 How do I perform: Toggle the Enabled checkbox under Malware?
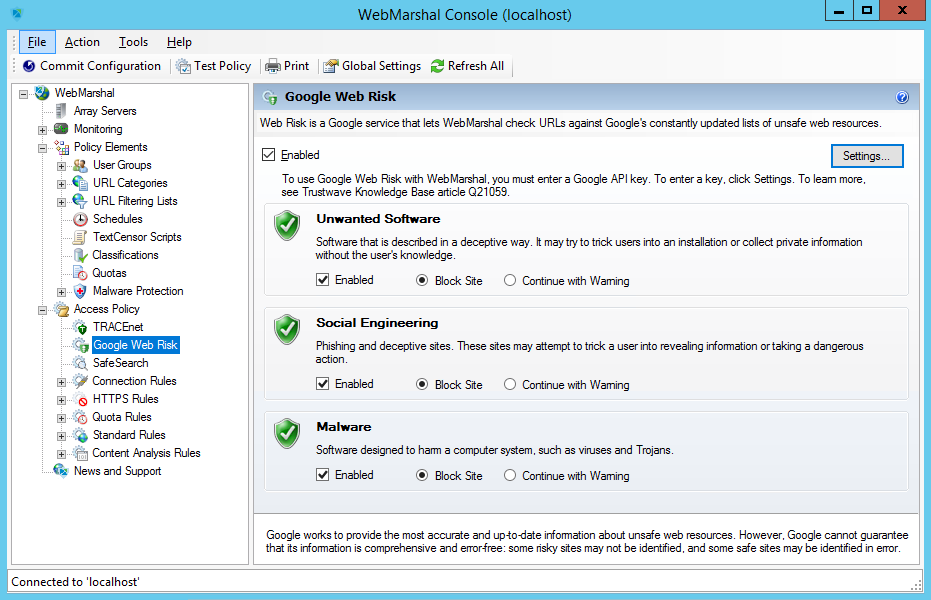323,475
